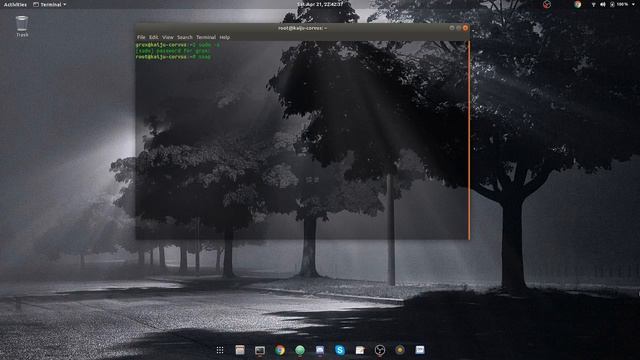Expand the system menu arrow at top right

[x=634, y=4]
